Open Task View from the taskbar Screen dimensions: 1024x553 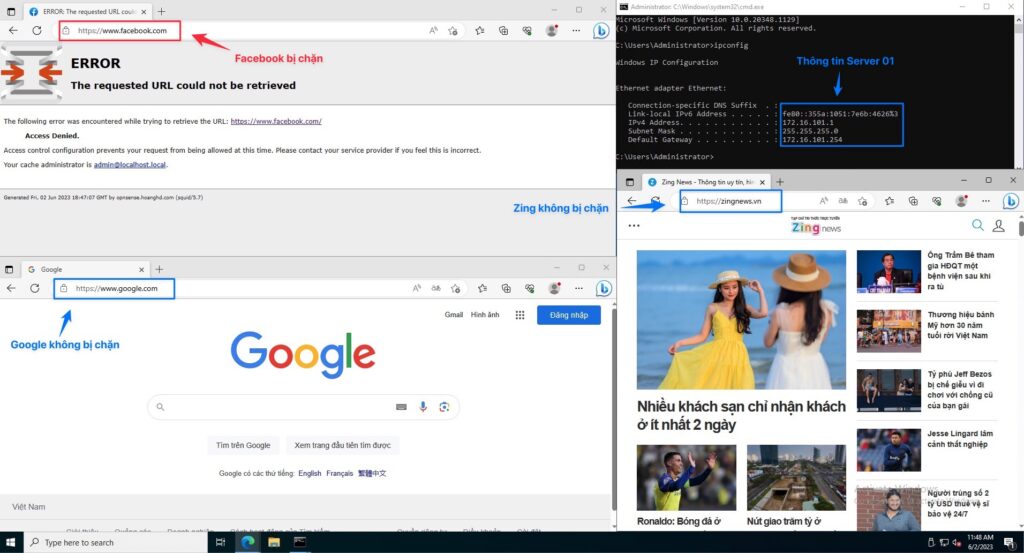[x=221, y=542]
